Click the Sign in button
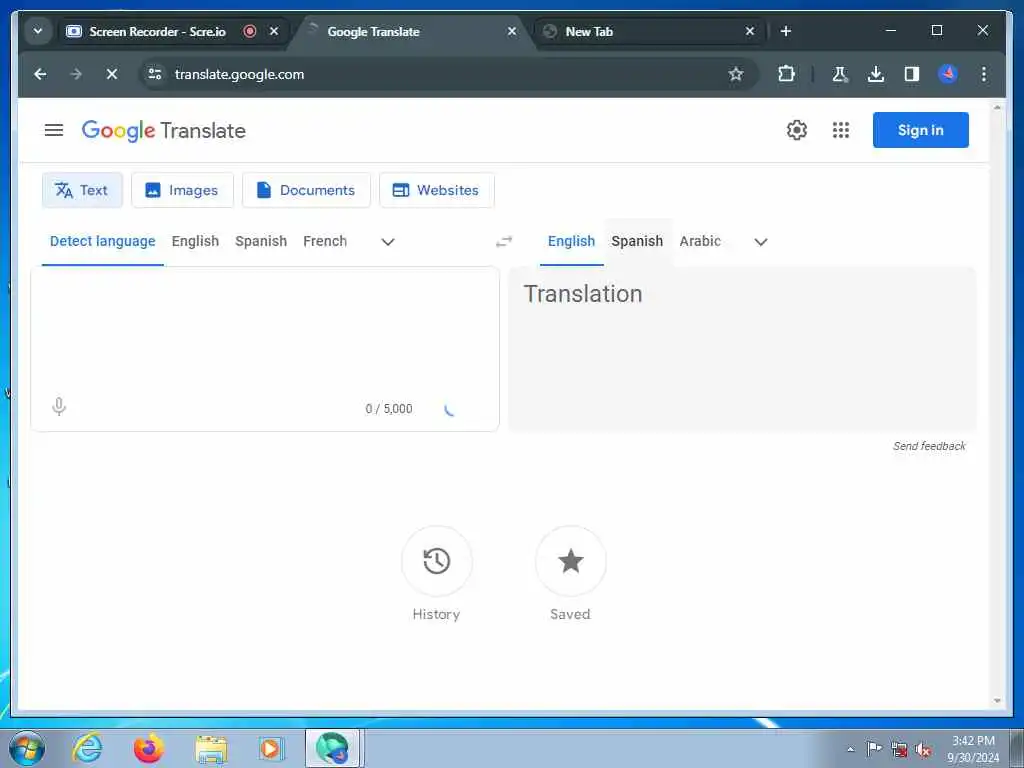Viewport: 1024px width, 768px height. tap(920, 130)
